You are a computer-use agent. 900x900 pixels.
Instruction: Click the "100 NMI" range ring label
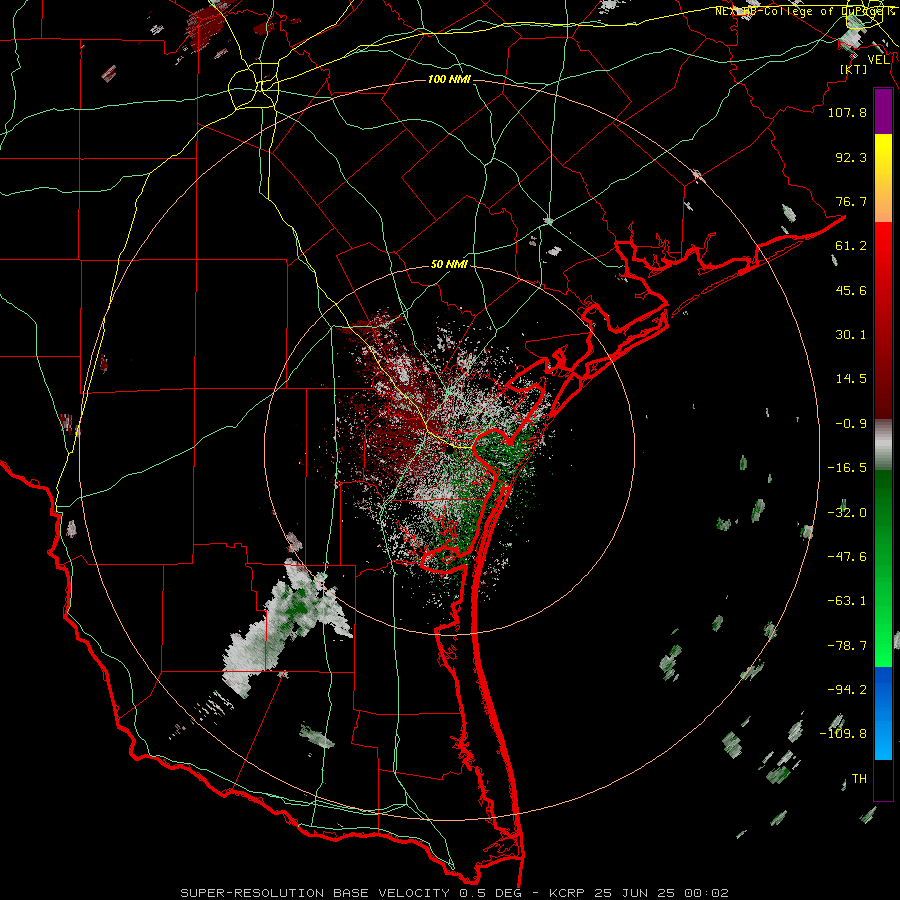click(x=449, y=79)
